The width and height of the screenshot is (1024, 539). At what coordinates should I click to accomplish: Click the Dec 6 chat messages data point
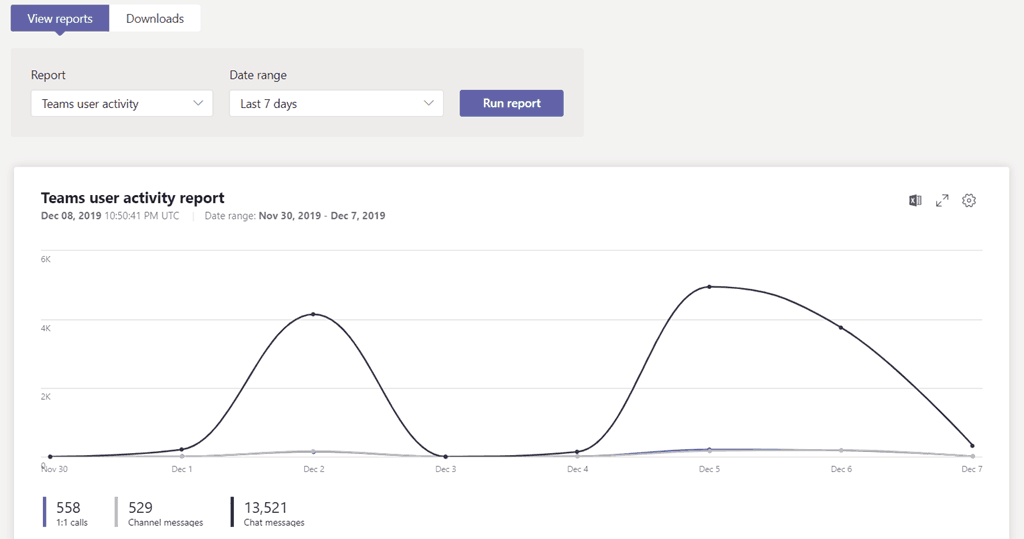(x=841, y=327)
